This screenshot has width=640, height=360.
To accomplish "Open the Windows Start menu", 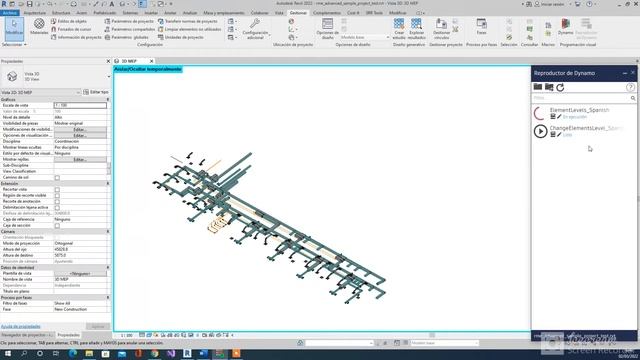I will (x=7, y=353).
